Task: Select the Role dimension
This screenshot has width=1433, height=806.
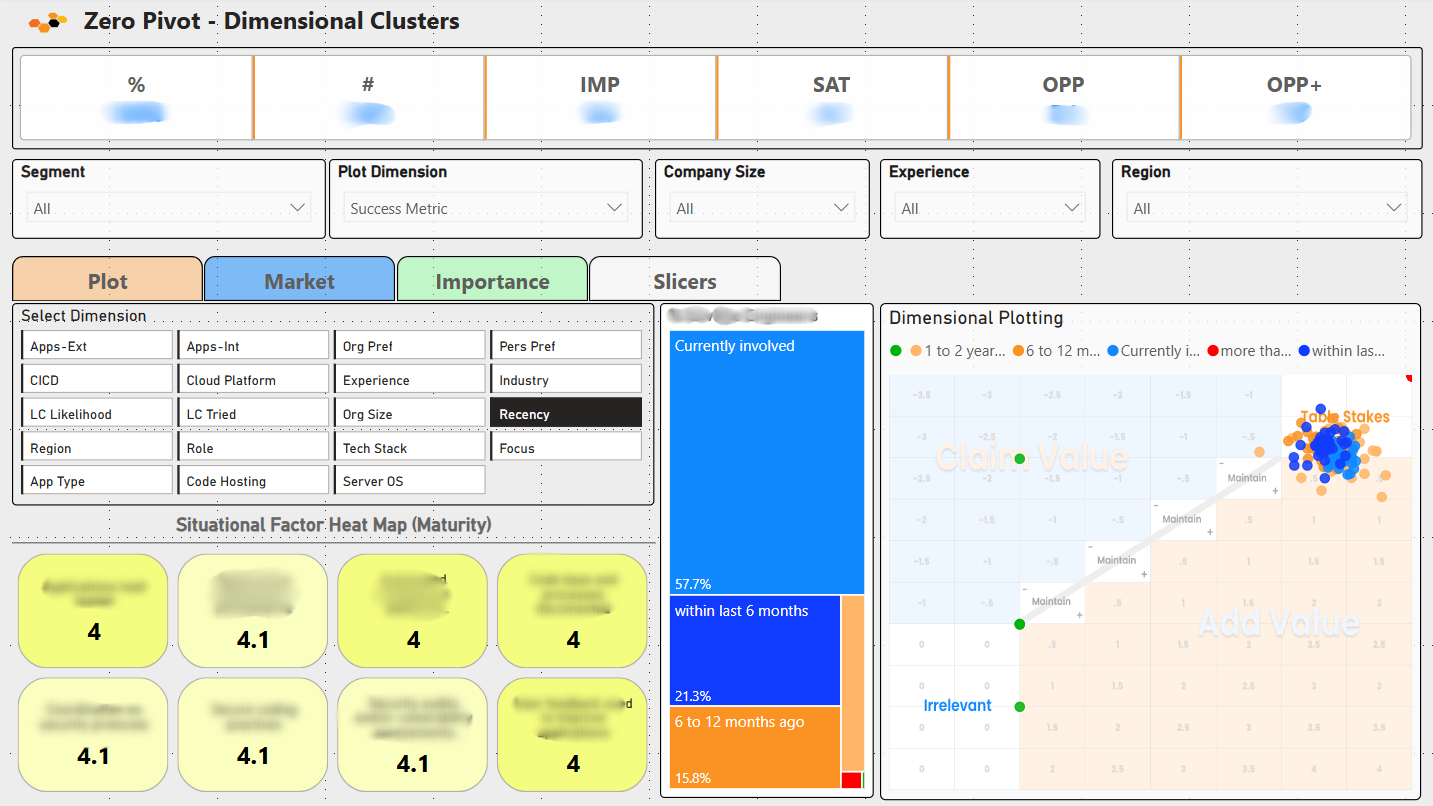Action: [x=253, y=448]
